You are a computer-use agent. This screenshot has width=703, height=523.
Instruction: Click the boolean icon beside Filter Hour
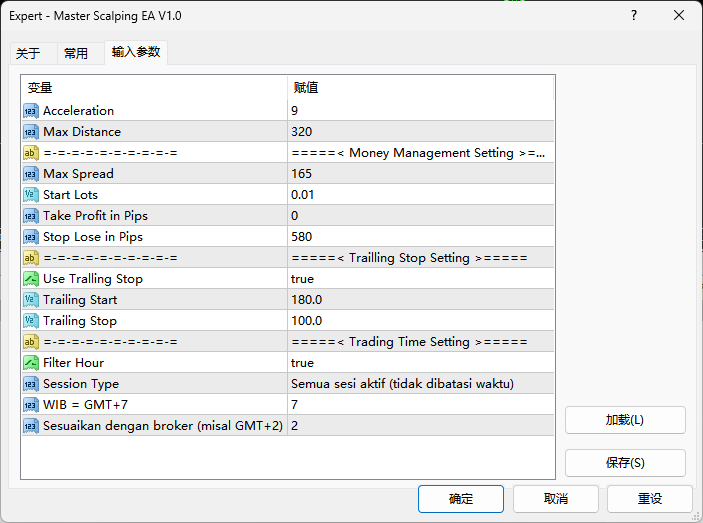click(31, 363)
